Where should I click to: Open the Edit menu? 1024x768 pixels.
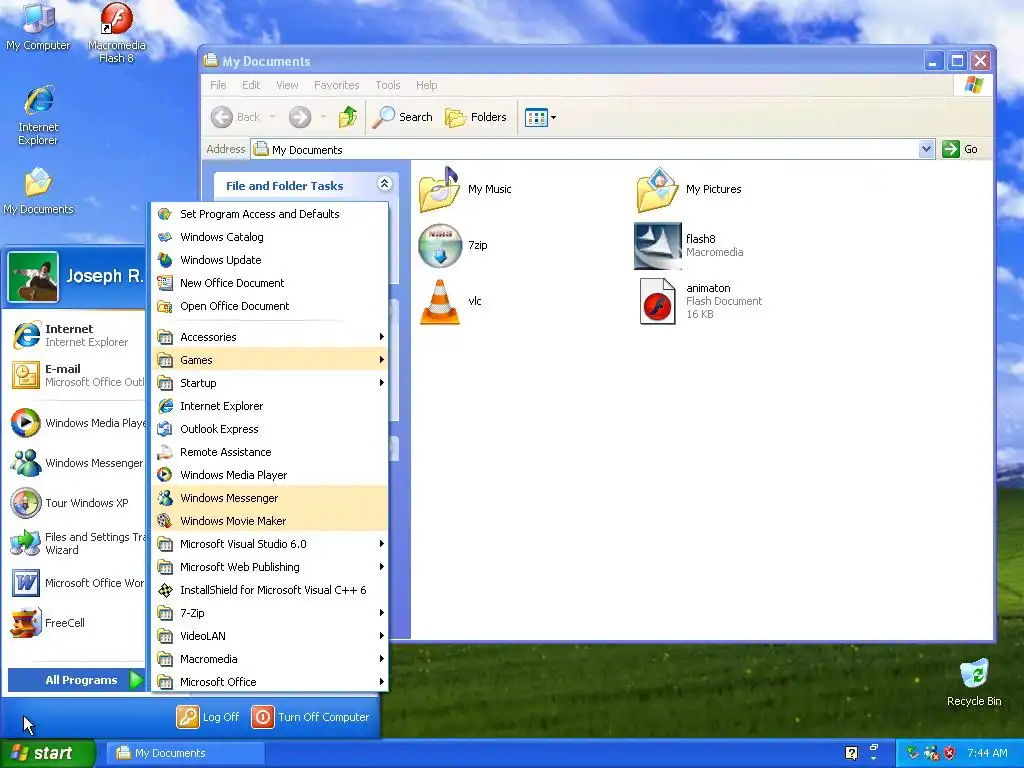(251, 85)
